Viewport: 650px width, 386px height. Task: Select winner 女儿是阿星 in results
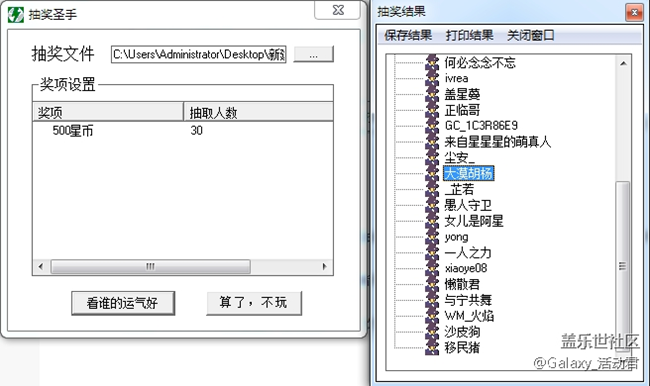[474, 221]
